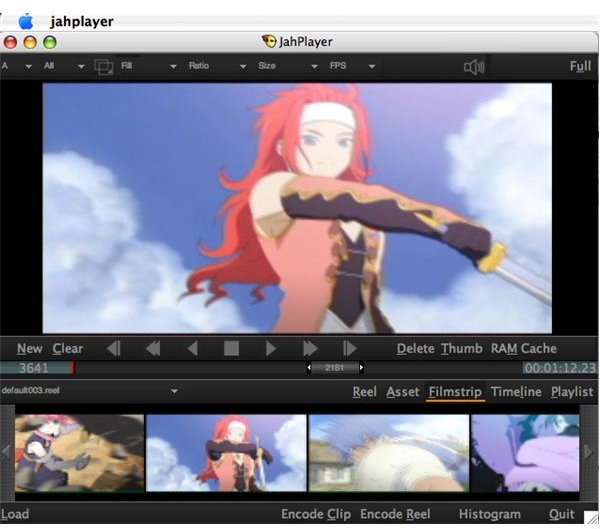Select the purple-toned filmstrip thumbnail
Image resolution: width=600 pixels, height=529 pixels.
[525, 453]
